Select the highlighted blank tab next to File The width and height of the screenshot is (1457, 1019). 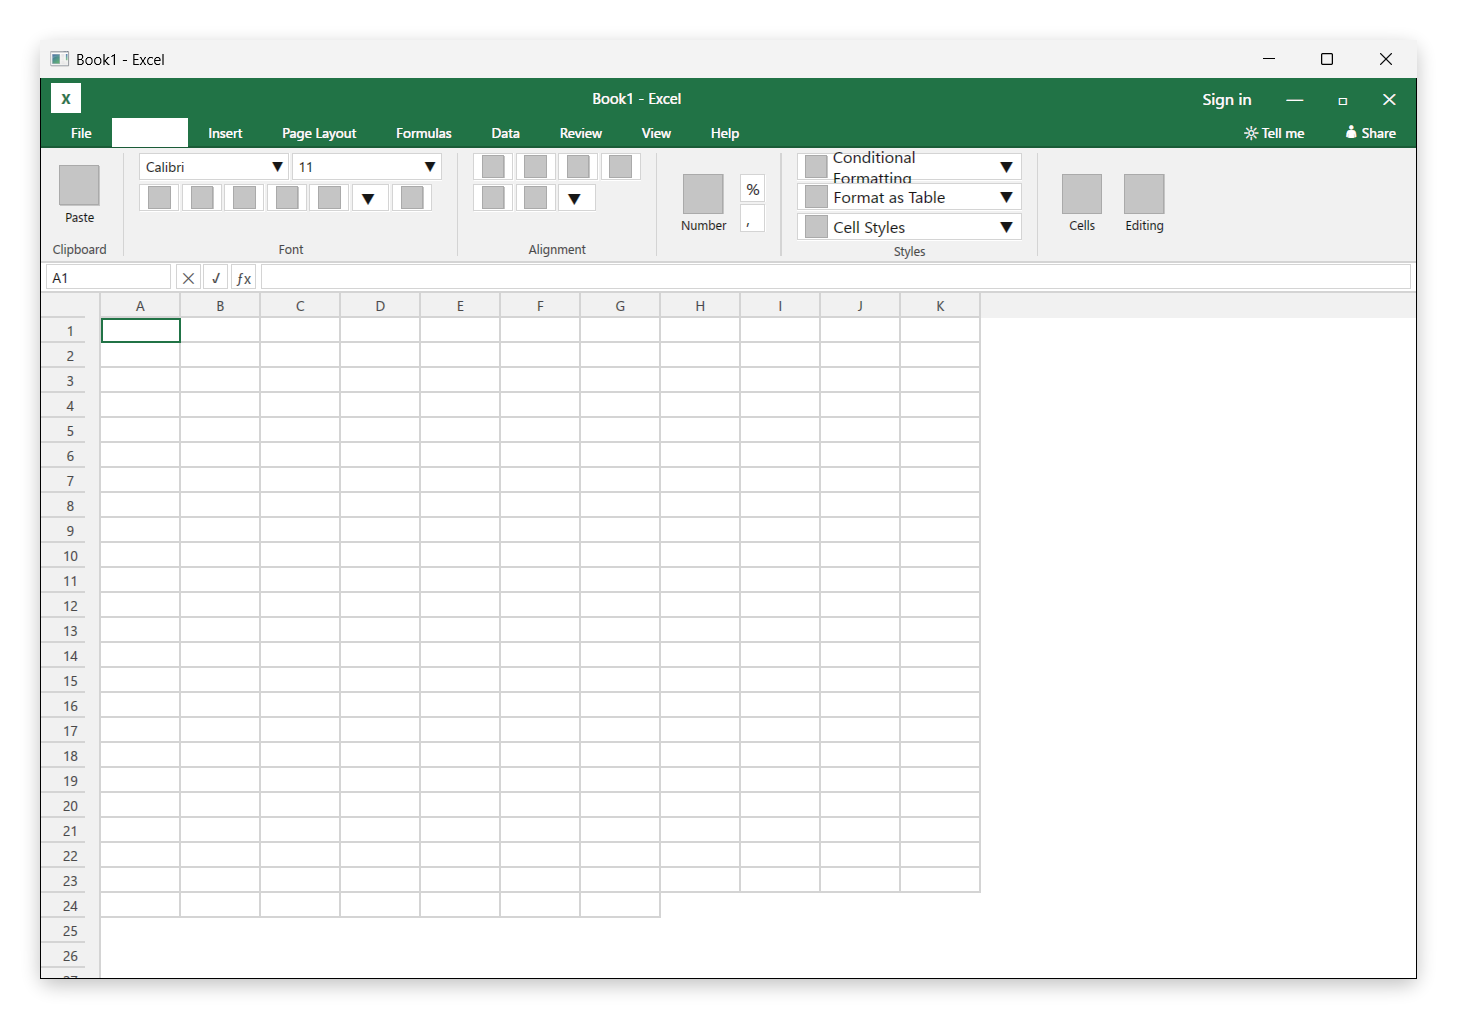point(150,133)
